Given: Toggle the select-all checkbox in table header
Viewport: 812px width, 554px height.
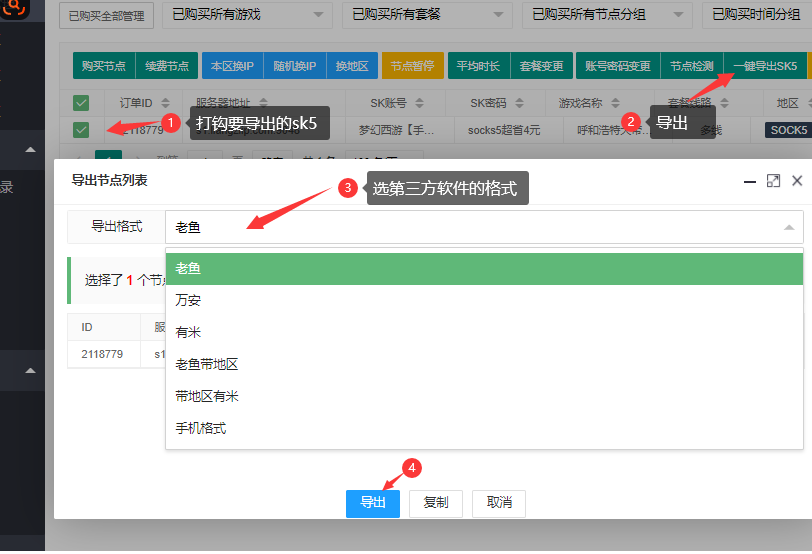Looking at the screenshot, I should tap(81, 103).
